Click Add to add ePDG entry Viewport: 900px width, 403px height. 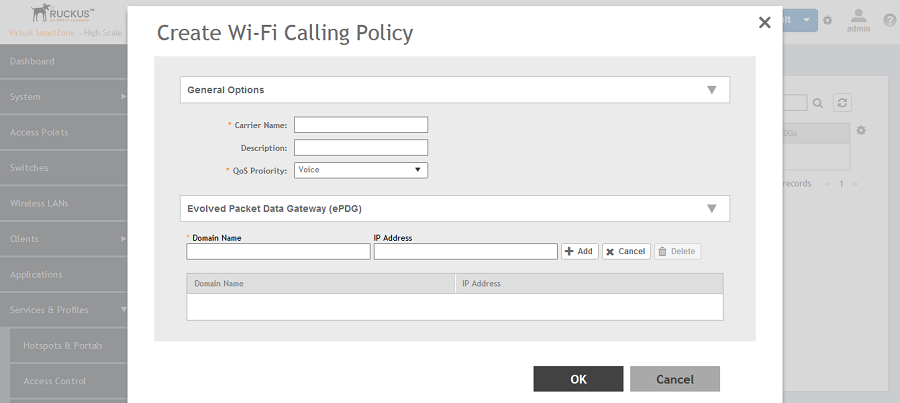pyautogui.click(x=579, y=251)
